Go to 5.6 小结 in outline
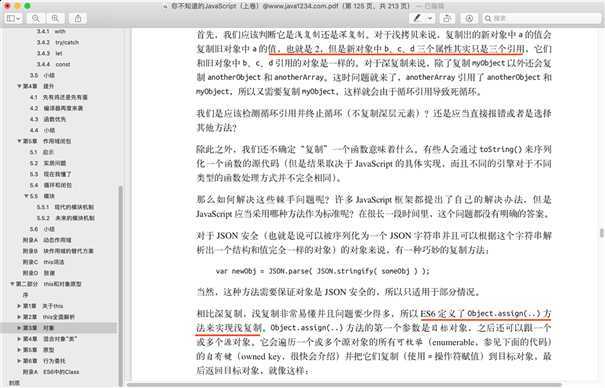 [42, 229]
